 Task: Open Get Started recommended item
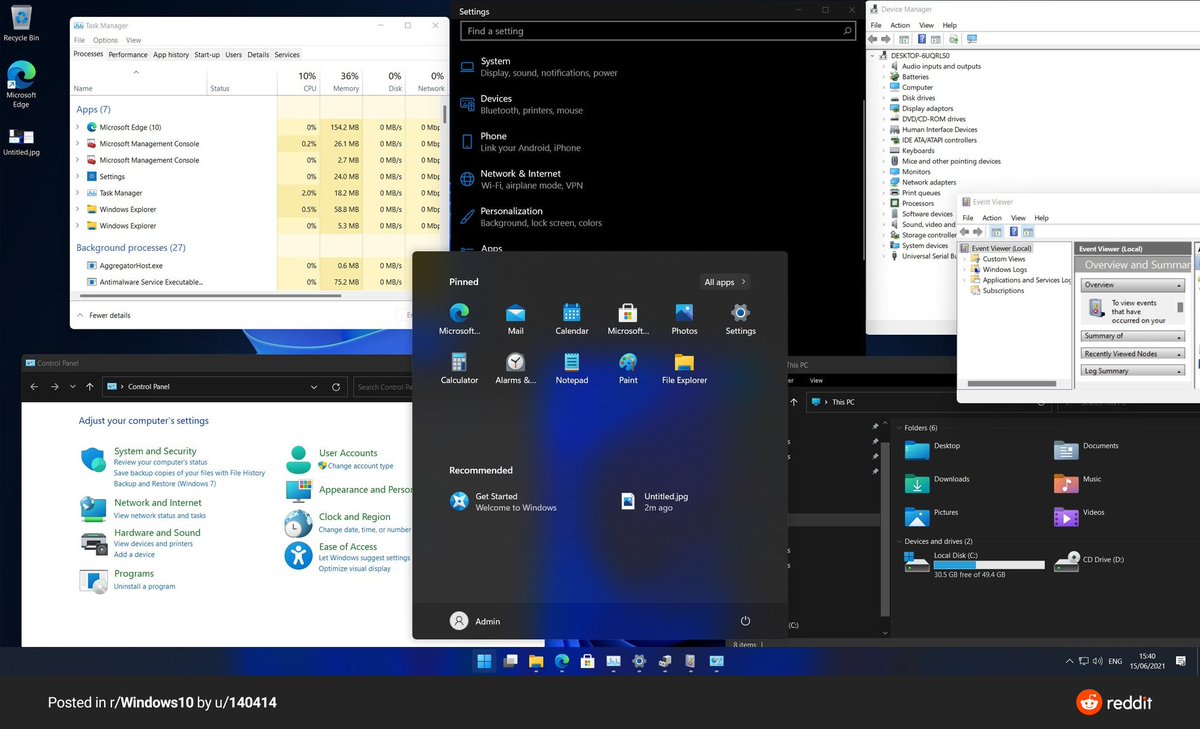(503, 501)
